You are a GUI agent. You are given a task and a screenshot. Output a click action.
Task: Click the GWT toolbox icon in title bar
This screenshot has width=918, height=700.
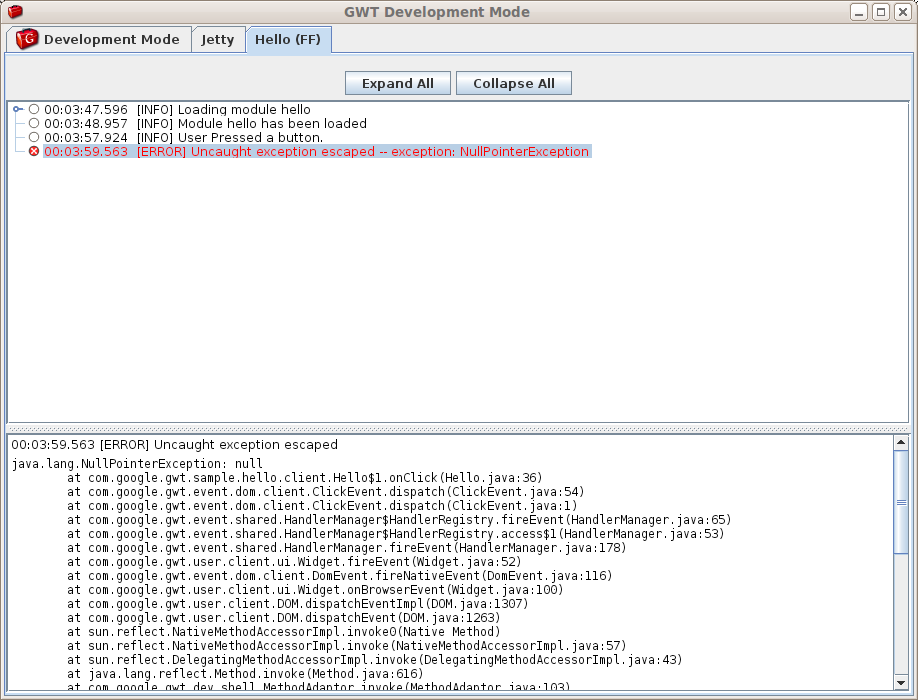(x=15, y=11)
